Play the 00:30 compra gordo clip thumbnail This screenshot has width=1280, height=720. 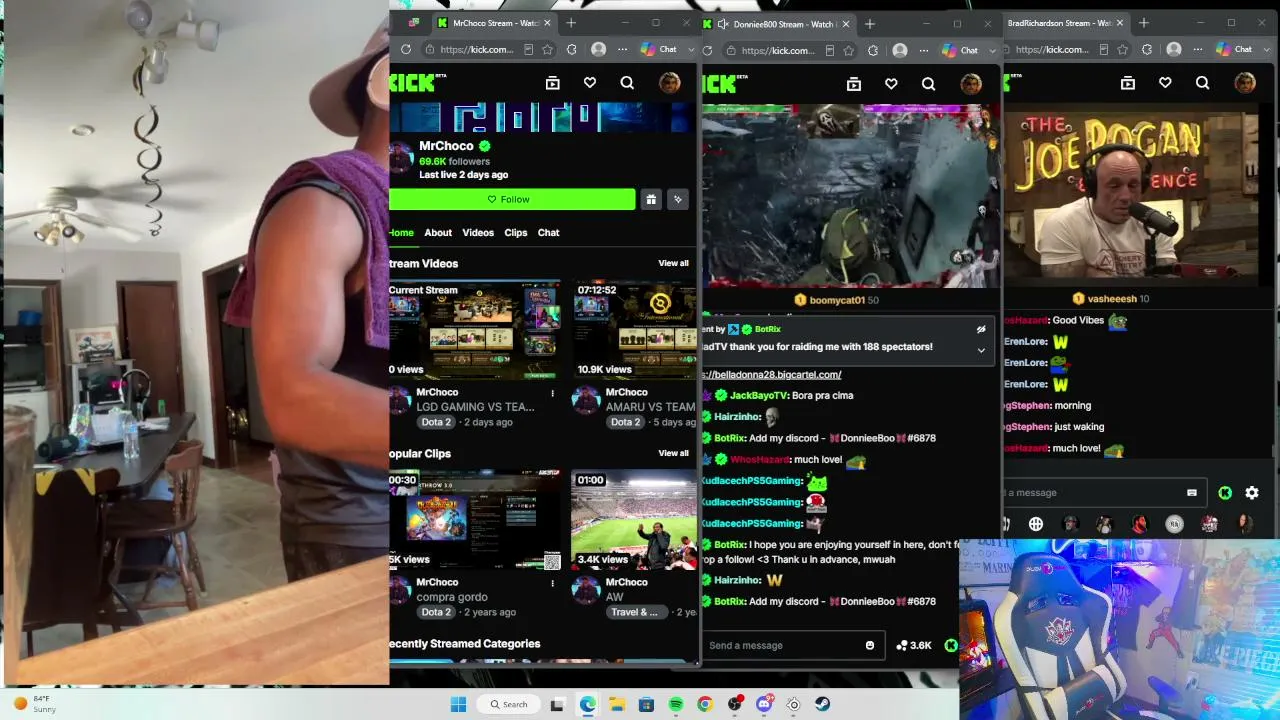[x=475, y=520]
